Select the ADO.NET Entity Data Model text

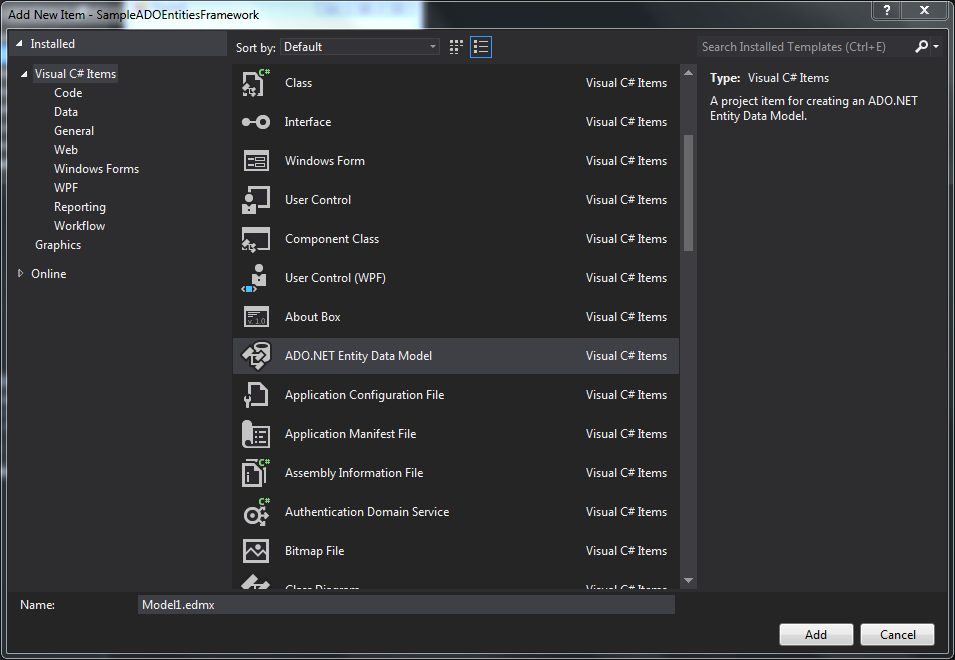358,356
